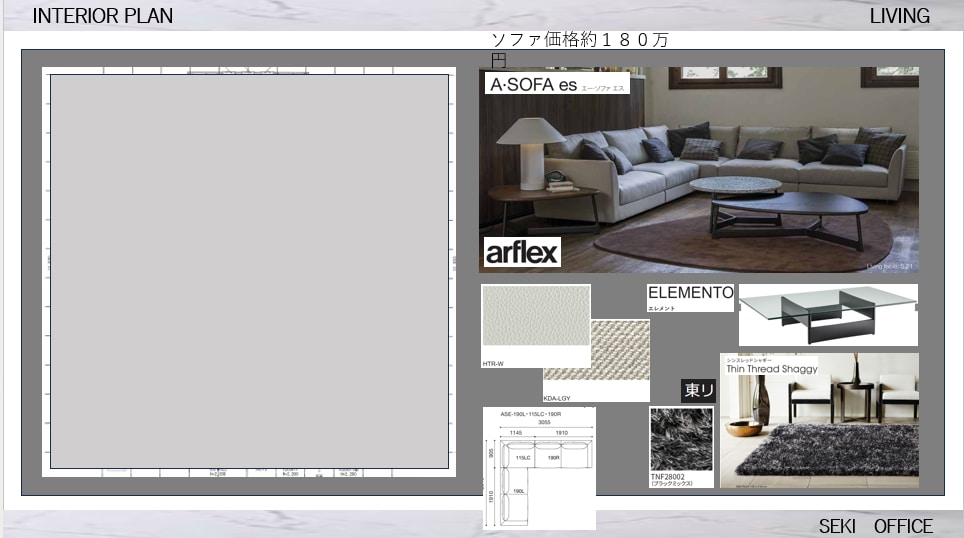Click the 東リ brand label
The image size is (964, 538).
[x=698, y=391]
